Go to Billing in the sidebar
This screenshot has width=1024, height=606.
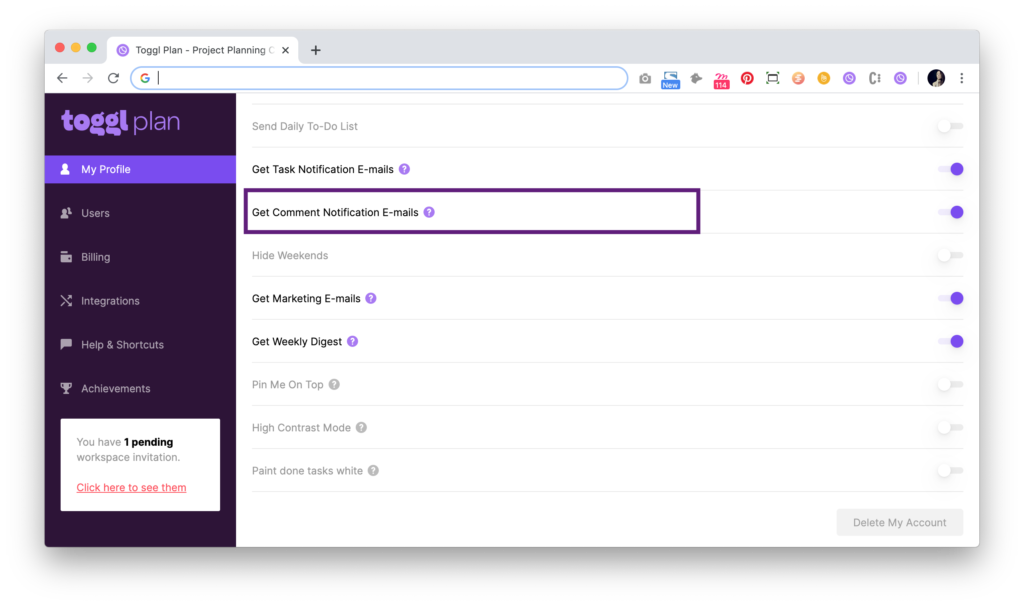tap(95, 257)
